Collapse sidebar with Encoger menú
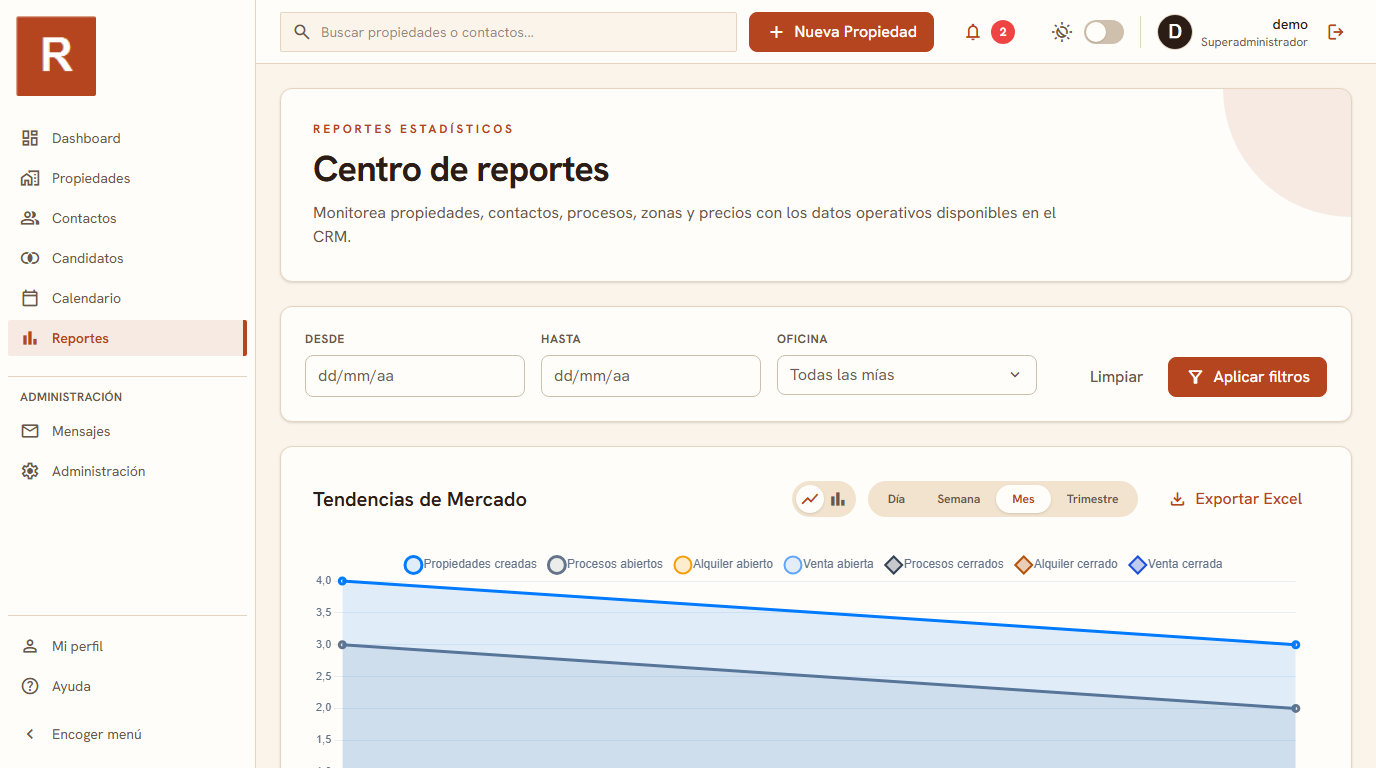 pos(127,734)
